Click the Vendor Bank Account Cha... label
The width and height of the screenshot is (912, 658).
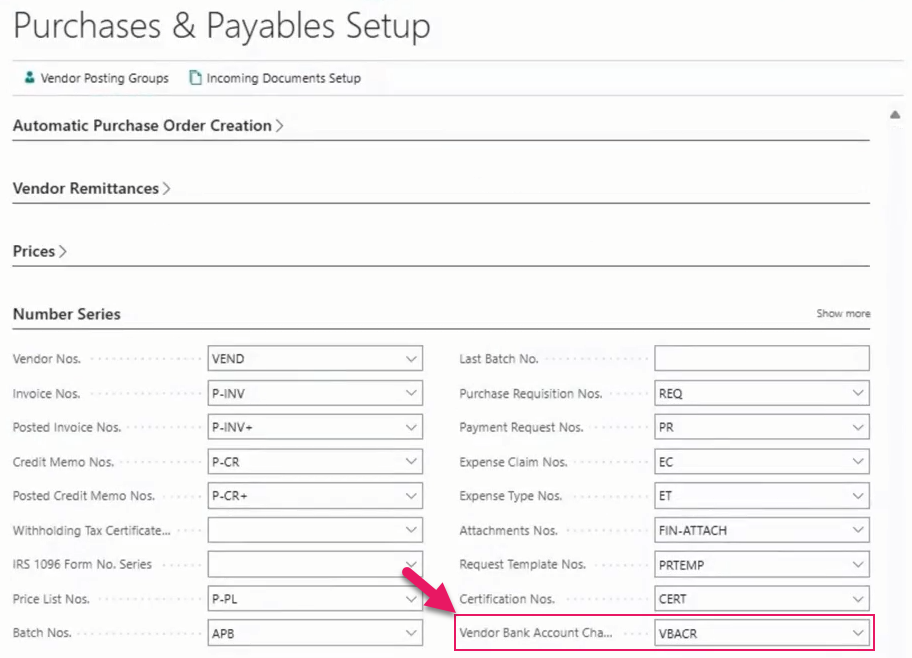536,633
